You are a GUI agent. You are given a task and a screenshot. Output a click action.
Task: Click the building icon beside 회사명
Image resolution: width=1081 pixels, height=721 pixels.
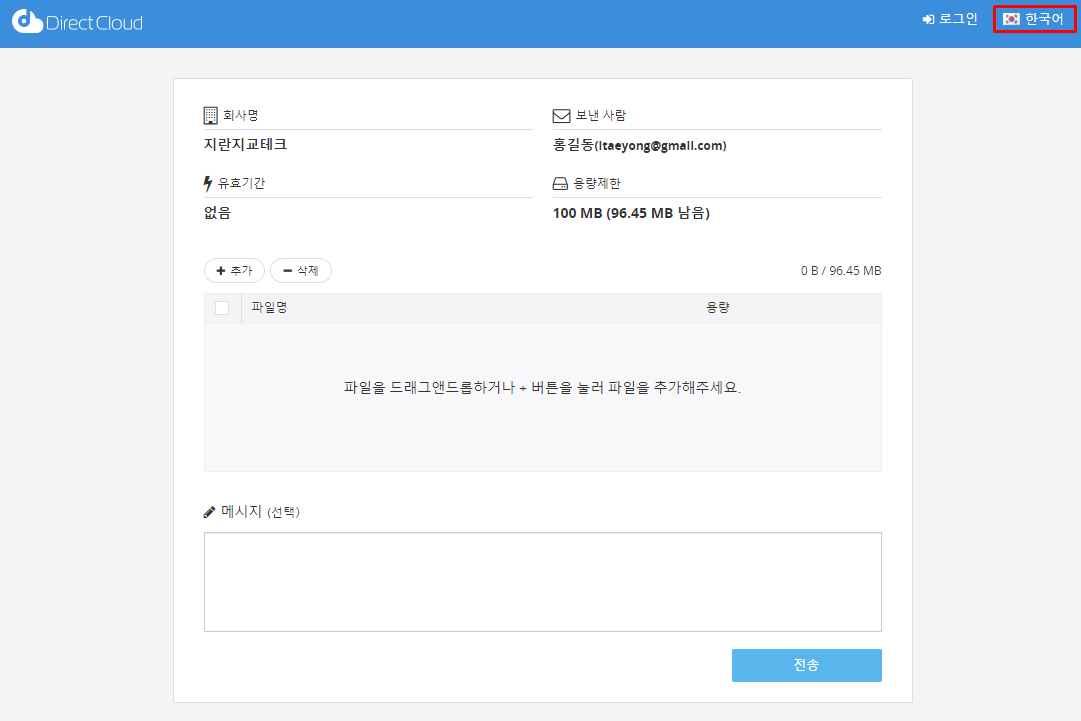tap(210, 115)
